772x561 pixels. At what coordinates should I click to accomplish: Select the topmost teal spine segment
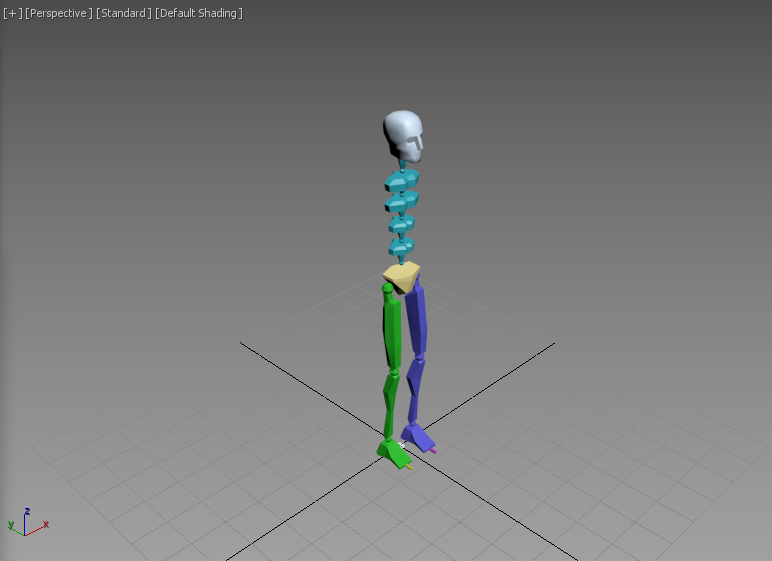(402, 180)
